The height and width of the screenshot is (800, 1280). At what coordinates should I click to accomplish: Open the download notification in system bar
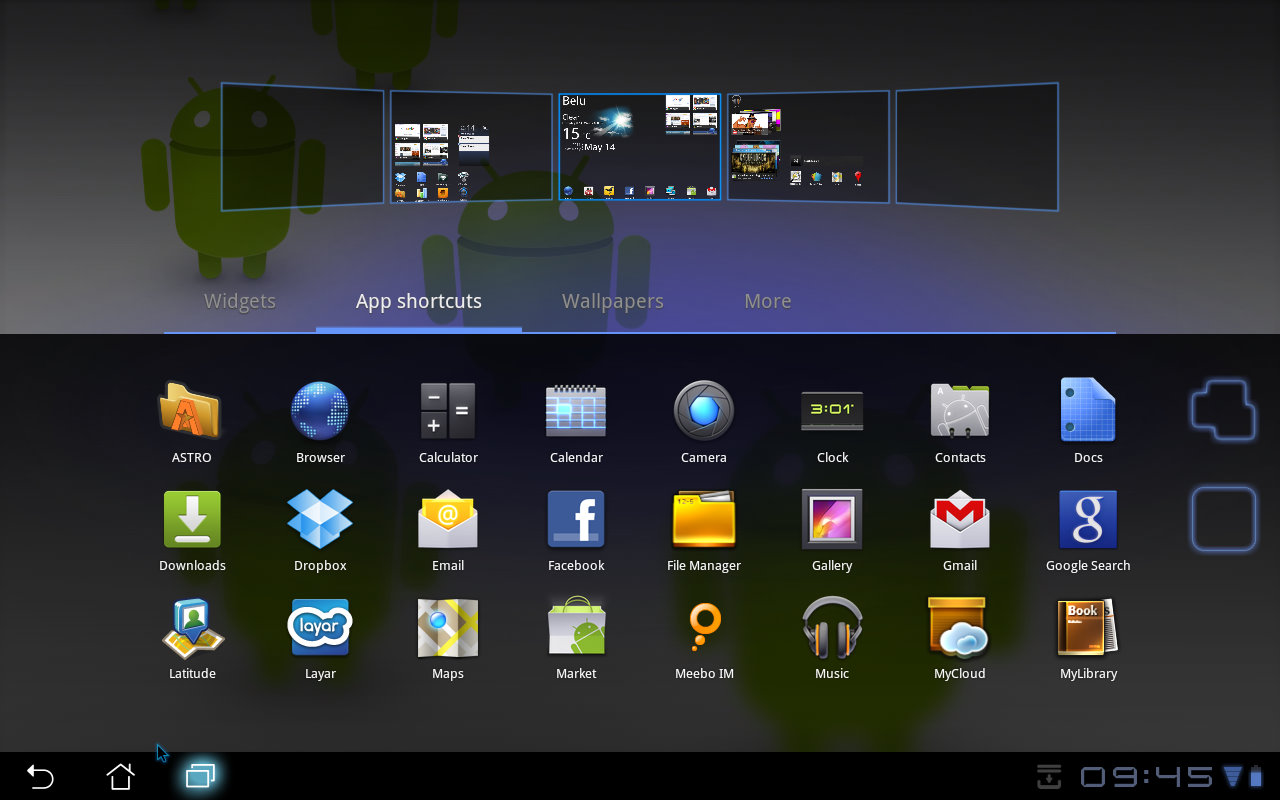tap(1048, 776)
